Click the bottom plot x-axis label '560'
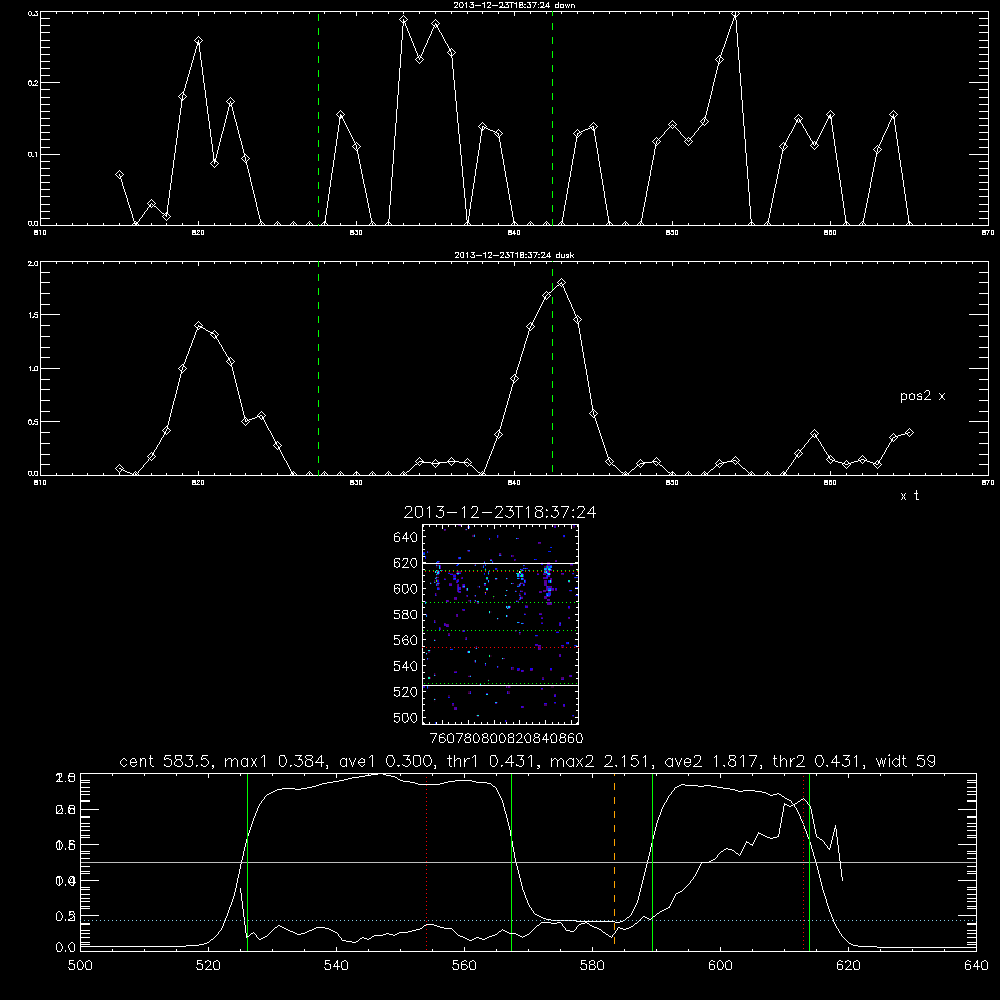 coord(464,966)
